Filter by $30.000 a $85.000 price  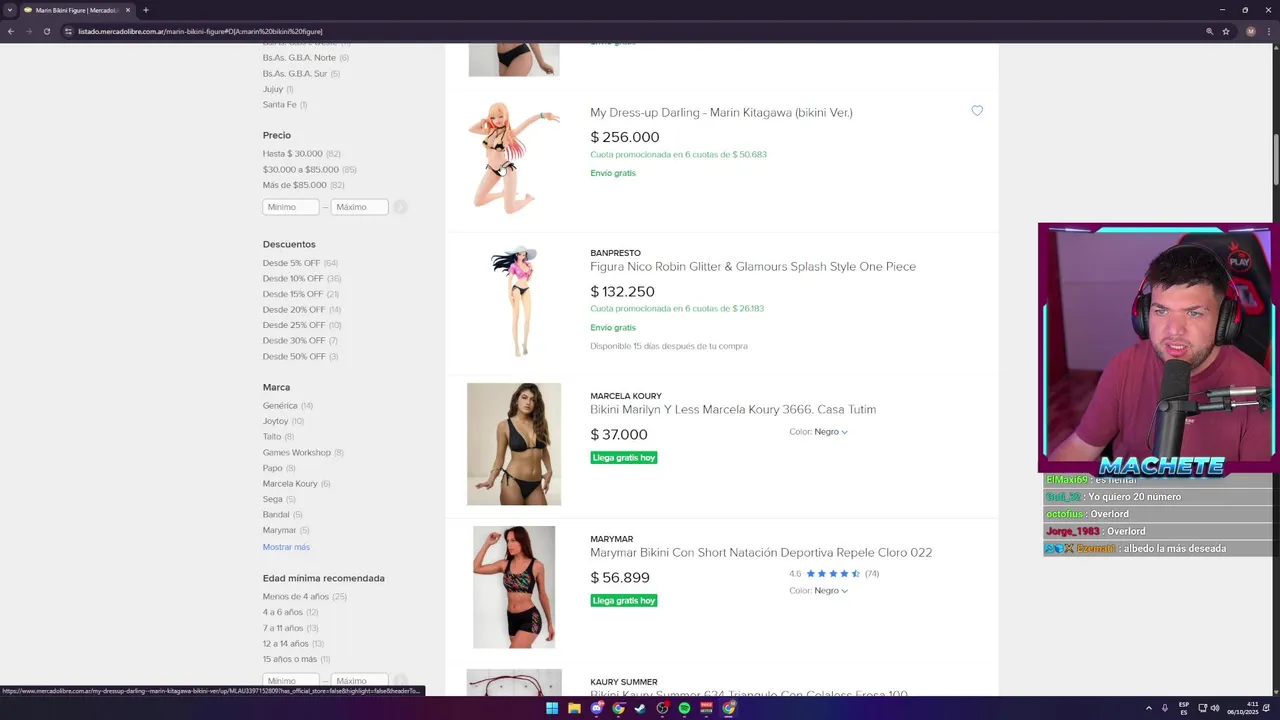click(x=301, y=170)
